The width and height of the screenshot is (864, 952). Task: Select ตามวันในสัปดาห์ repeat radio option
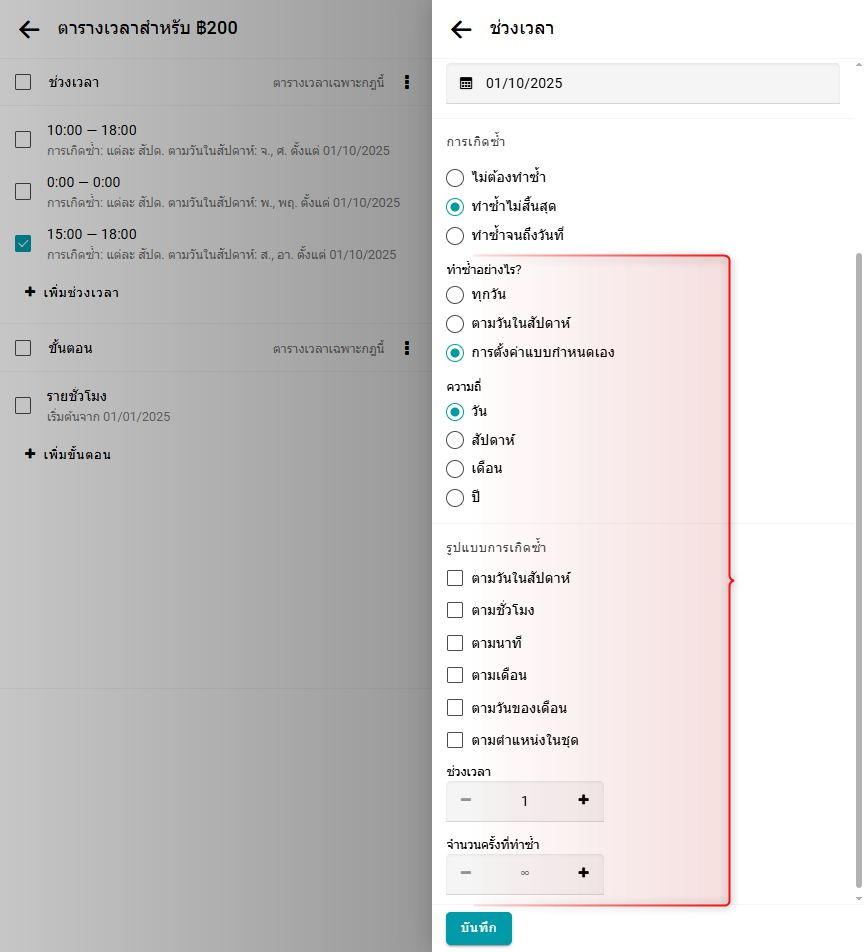[x=455, y=324]
